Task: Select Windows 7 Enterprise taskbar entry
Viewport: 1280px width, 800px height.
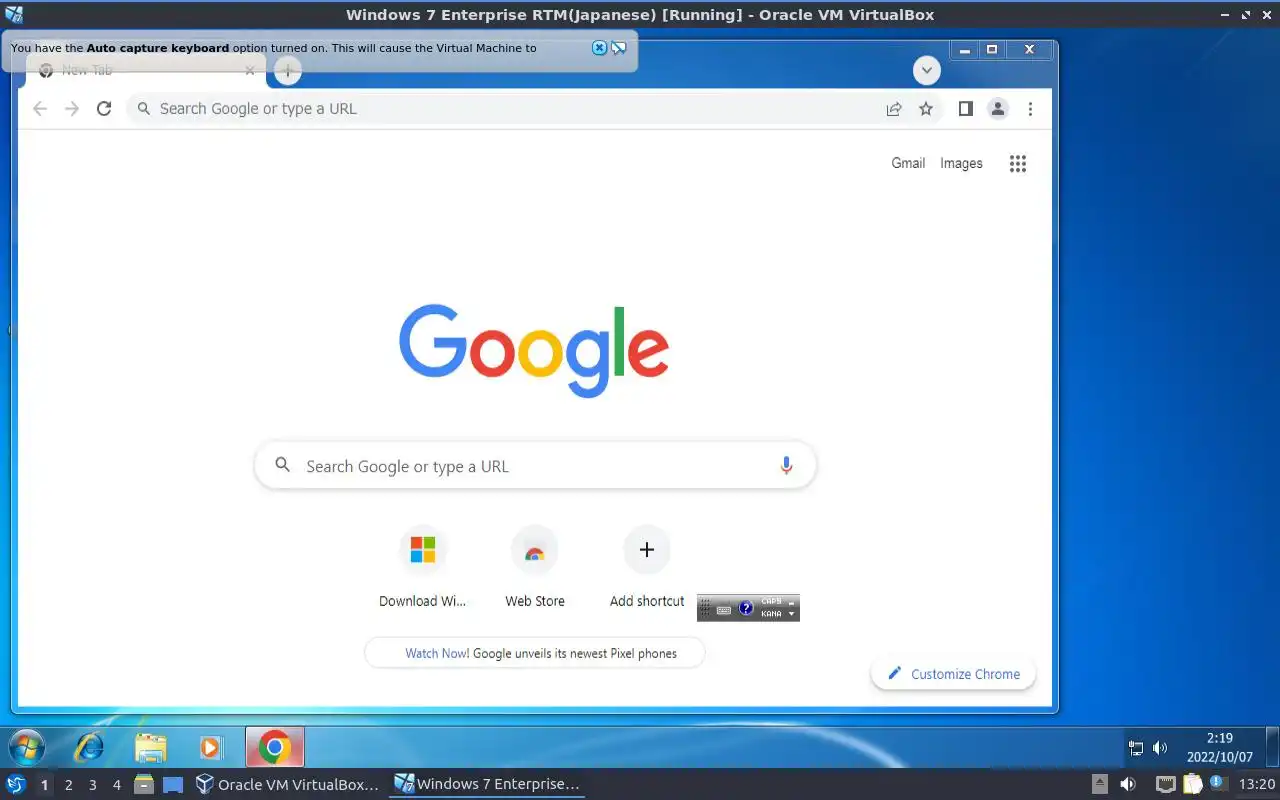Action: tap(486, 784)
